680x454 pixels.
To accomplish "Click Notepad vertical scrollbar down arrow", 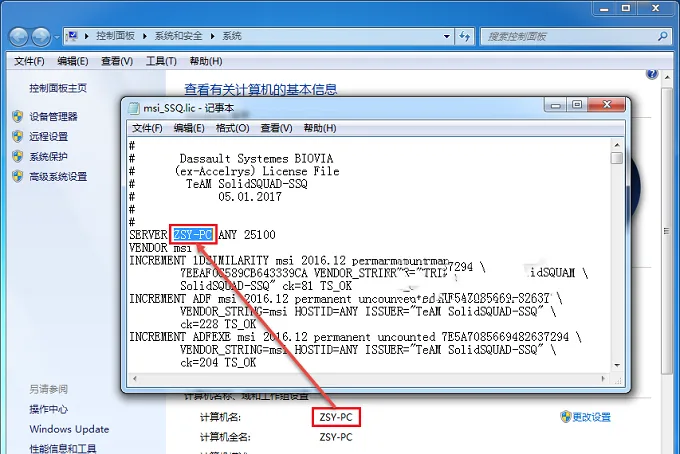I will (617, 366).
